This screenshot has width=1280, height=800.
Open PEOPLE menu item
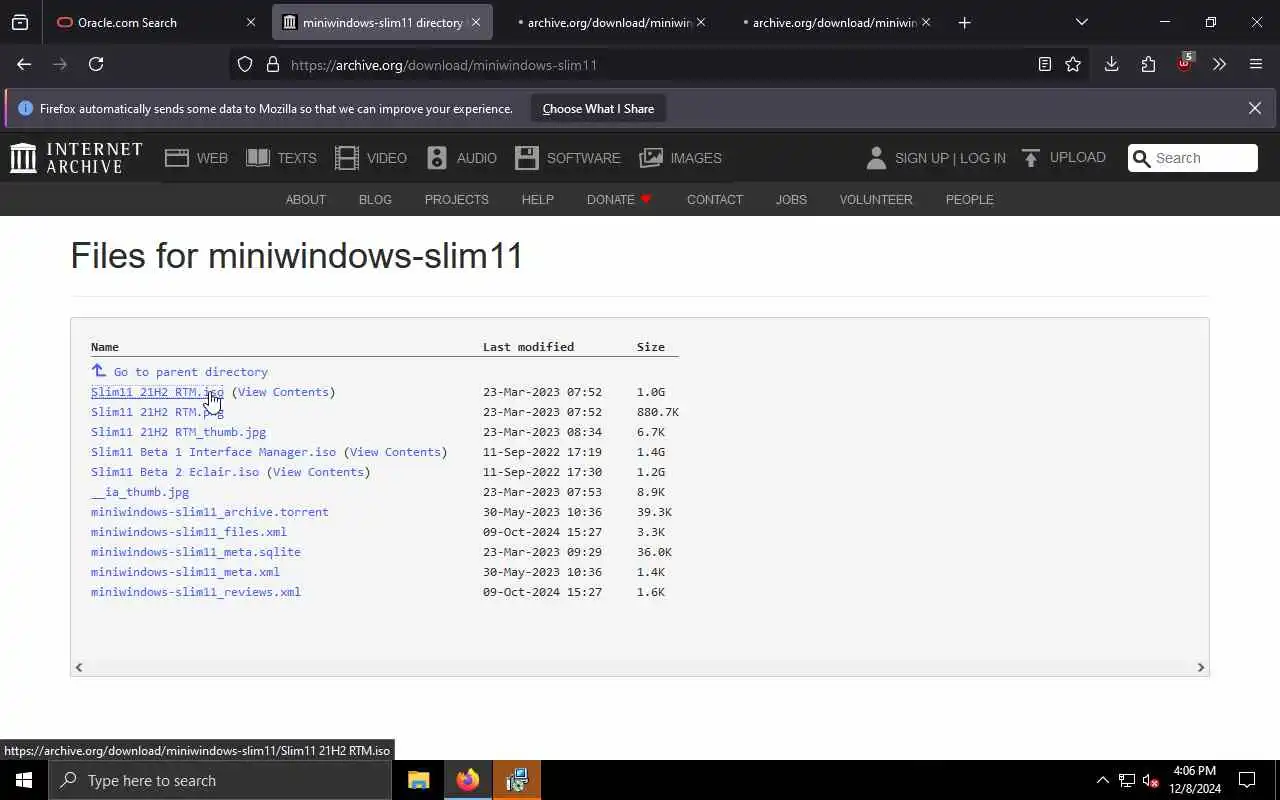969,199
